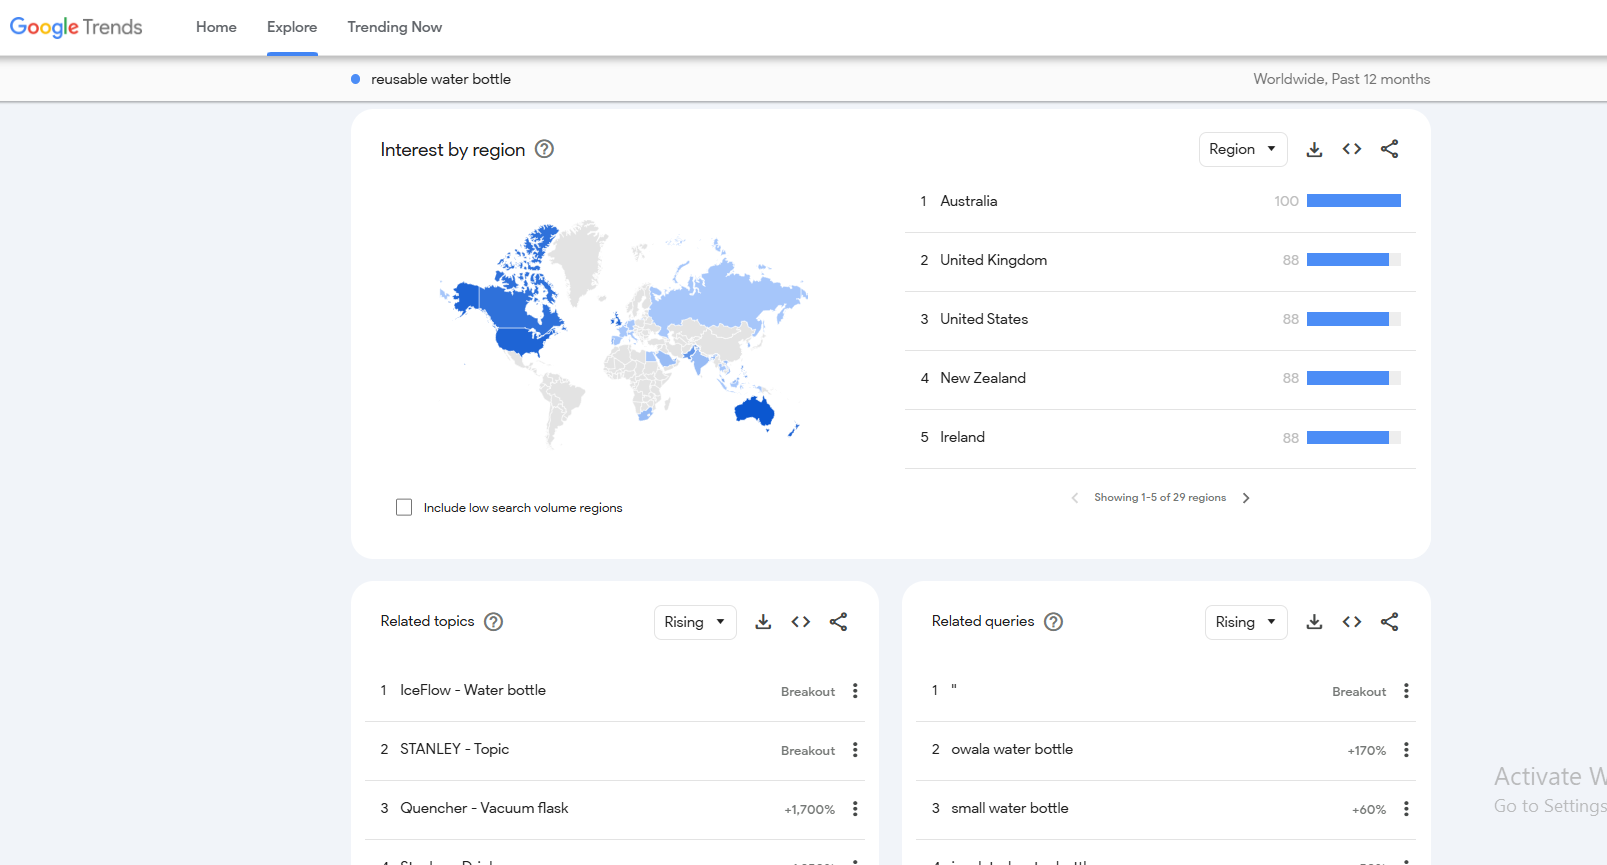Open Related queries Rising dropdown
This screenshot has width=1607, height=865.
coord(1246,622)
